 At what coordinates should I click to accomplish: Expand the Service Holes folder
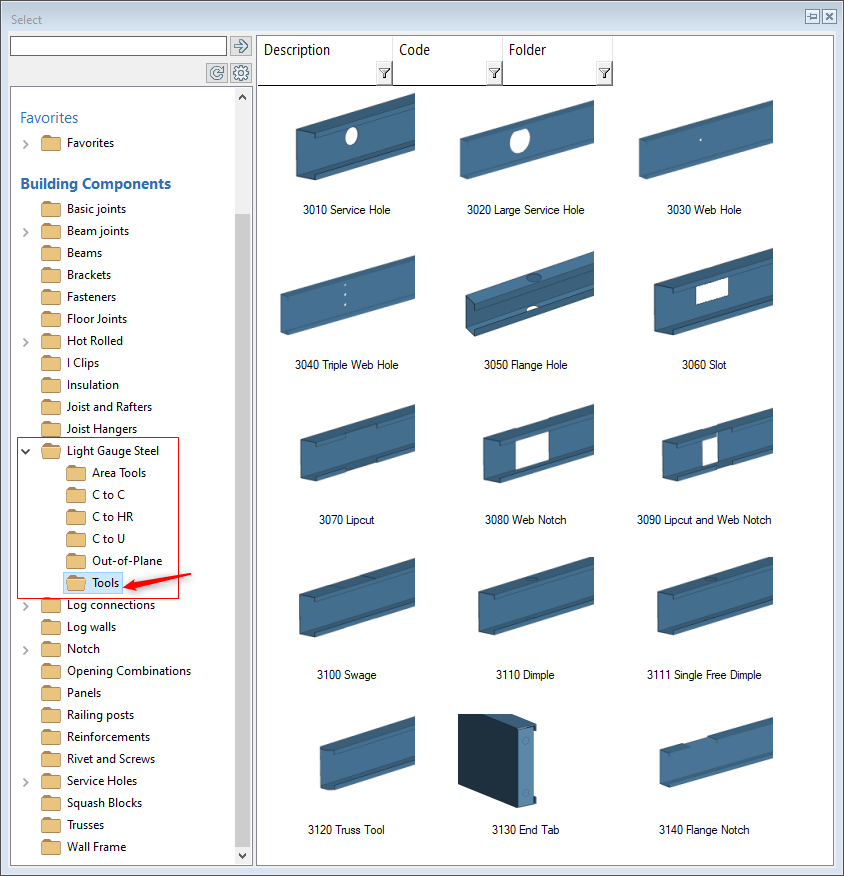26,782
